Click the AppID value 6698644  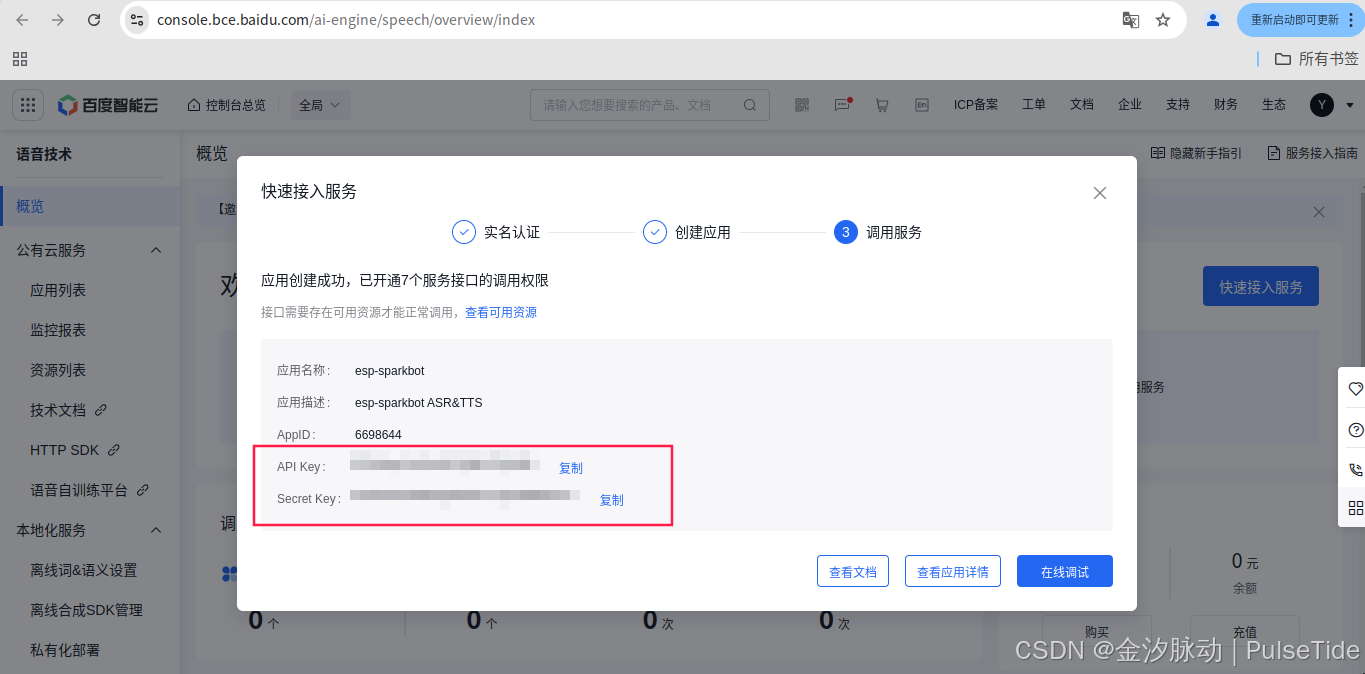click(378, 435)
